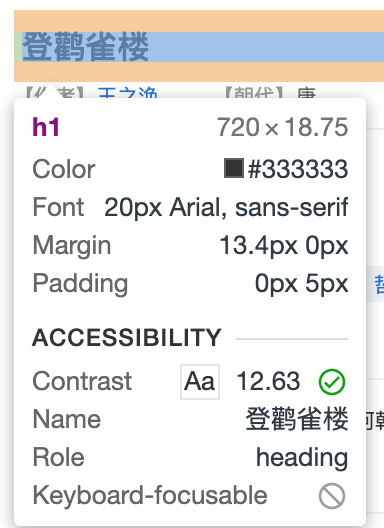Click the green padding strip beside heading

pyautogui.click(x=18, y=47)
